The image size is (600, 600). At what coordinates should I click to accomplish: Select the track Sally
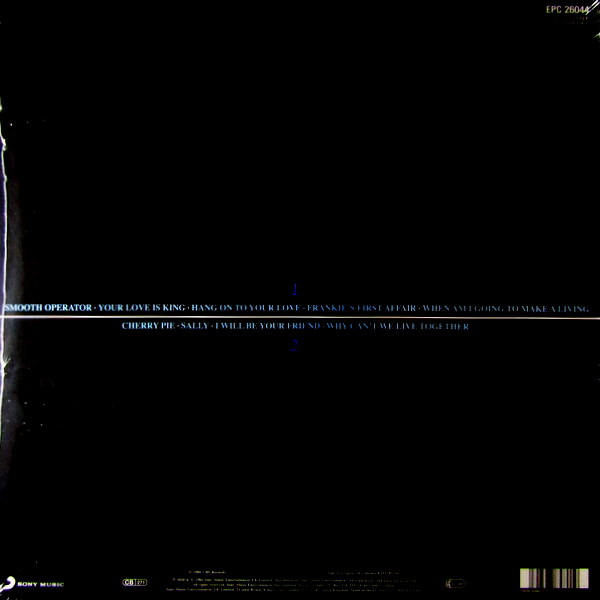(x=195, y=327)
